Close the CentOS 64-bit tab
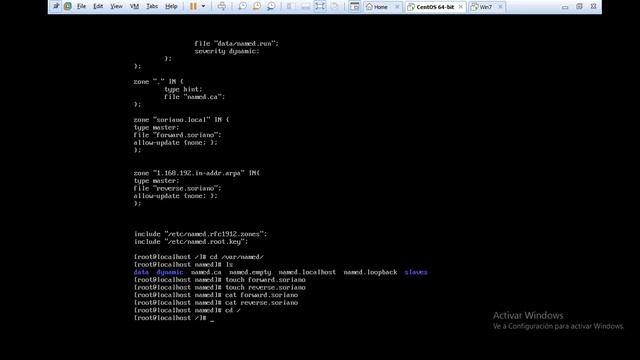The width and height of the screenshot is (640, 360). pyautogui.click(x=461, y=7)
